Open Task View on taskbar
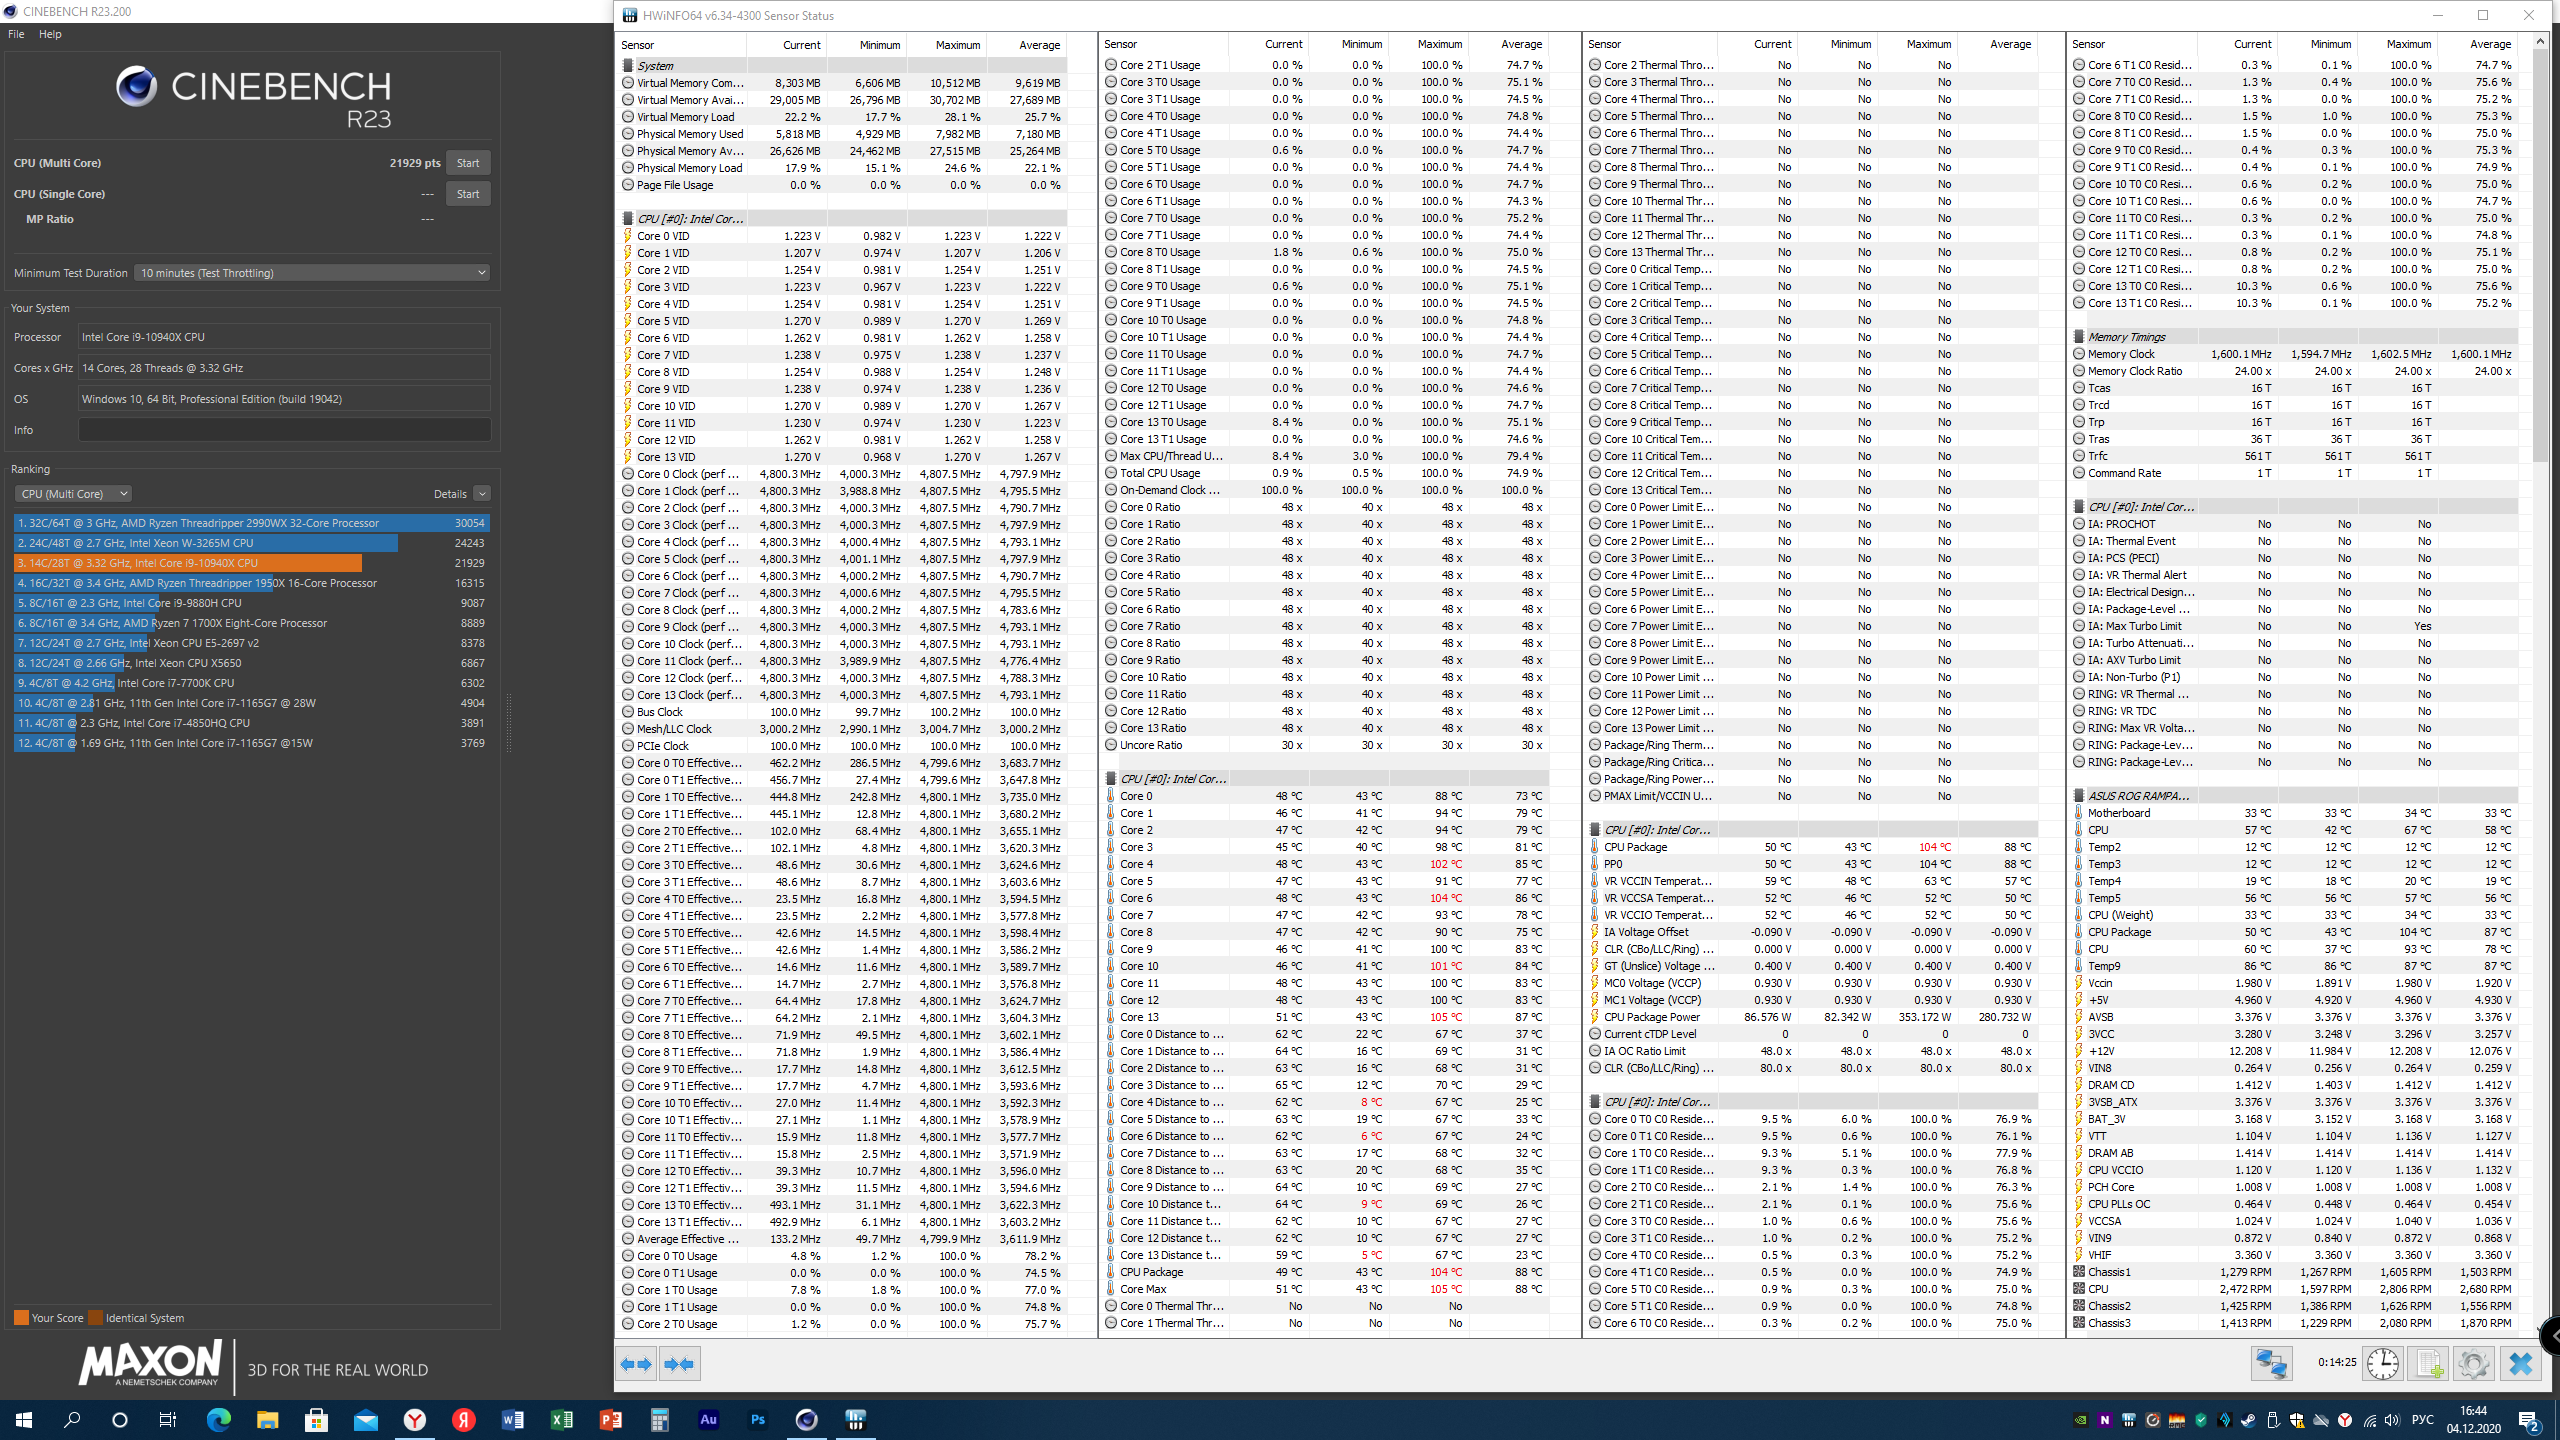Viewport: 2560px width, 1440px height. [x=168, y=1420]
